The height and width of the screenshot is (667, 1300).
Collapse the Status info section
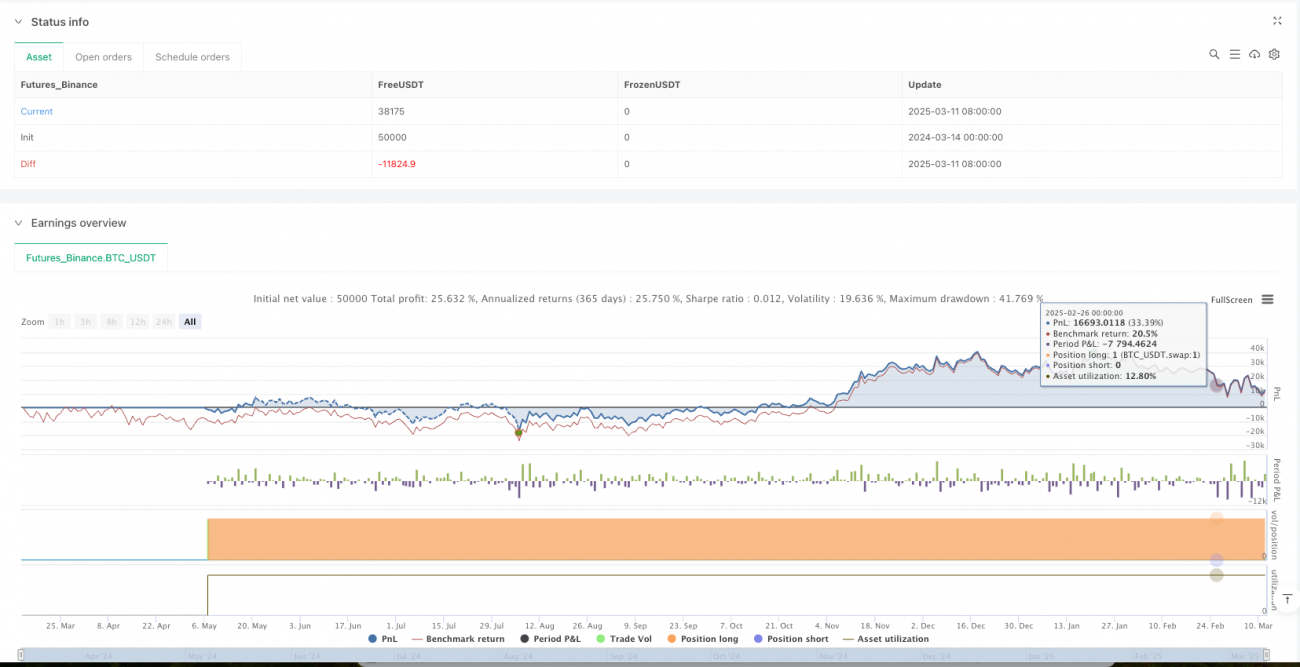click(x=19, y=22)
